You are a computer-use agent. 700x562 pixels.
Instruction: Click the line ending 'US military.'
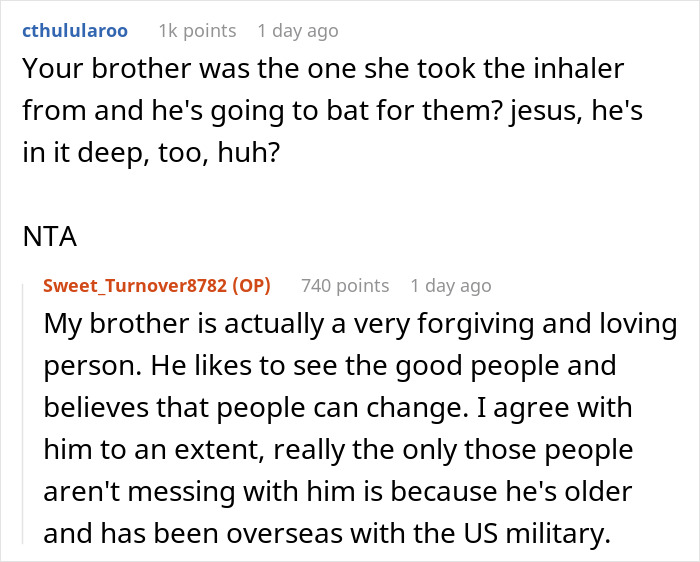coord(327,533)
